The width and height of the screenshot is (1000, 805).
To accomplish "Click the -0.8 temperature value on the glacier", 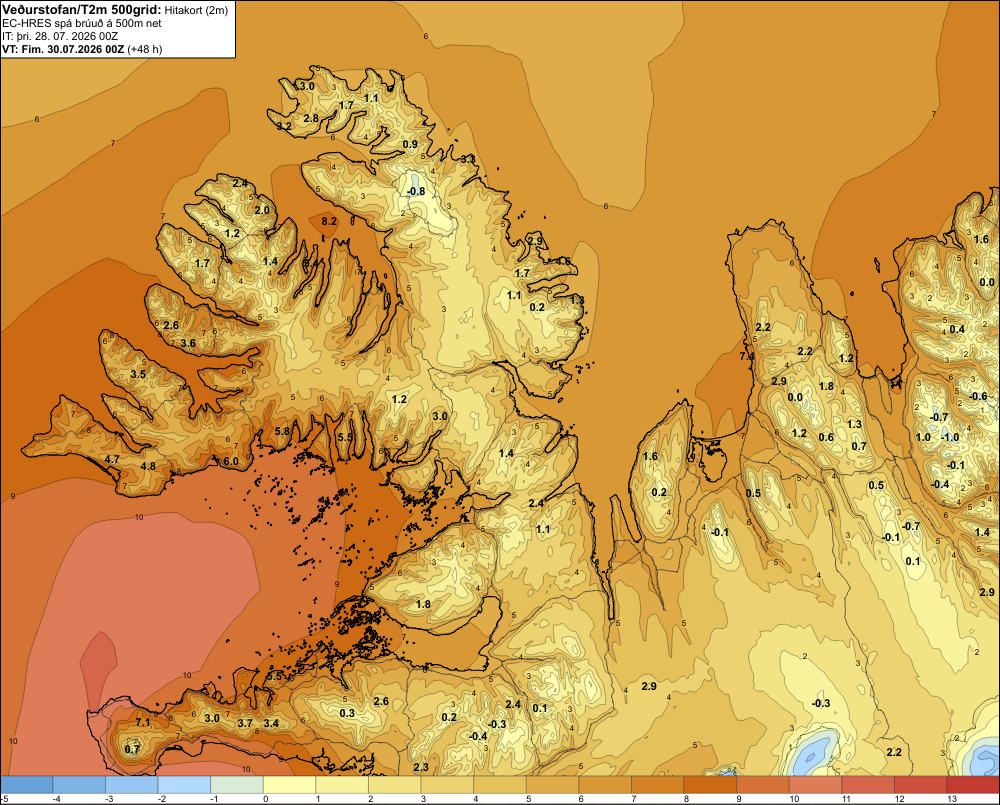I will click(416, 191).
